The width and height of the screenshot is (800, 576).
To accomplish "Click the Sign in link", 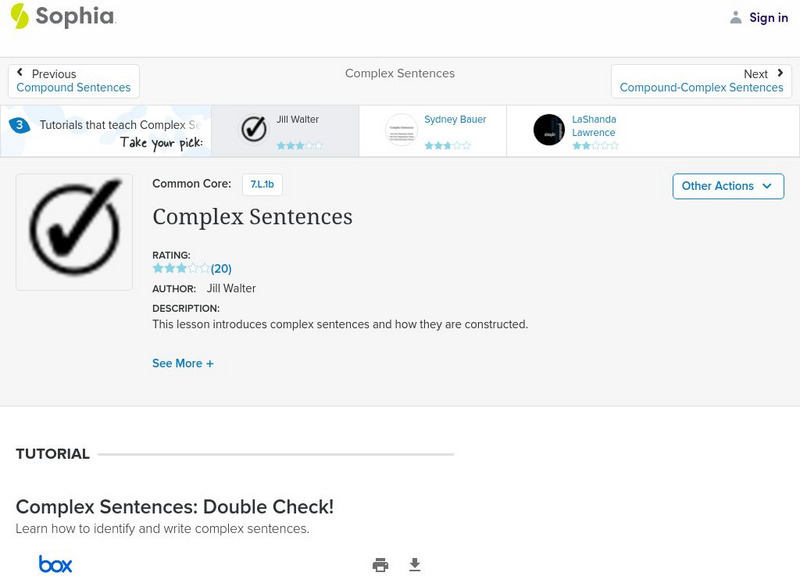I will (x=768, y=17).
